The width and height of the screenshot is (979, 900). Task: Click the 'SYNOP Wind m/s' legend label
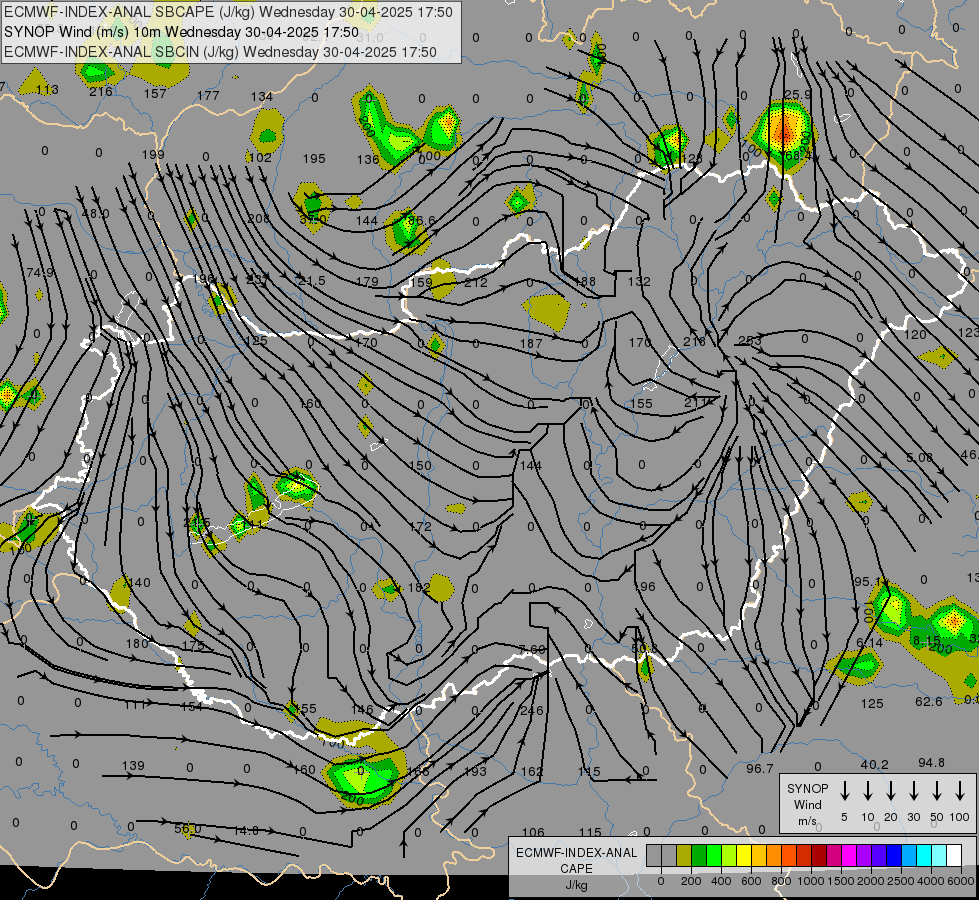[807, 804]
